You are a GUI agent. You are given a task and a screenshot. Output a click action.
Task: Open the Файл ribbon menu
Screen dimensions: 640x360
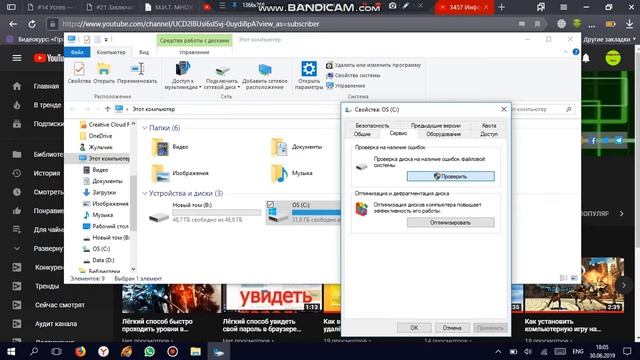(77, 52)
